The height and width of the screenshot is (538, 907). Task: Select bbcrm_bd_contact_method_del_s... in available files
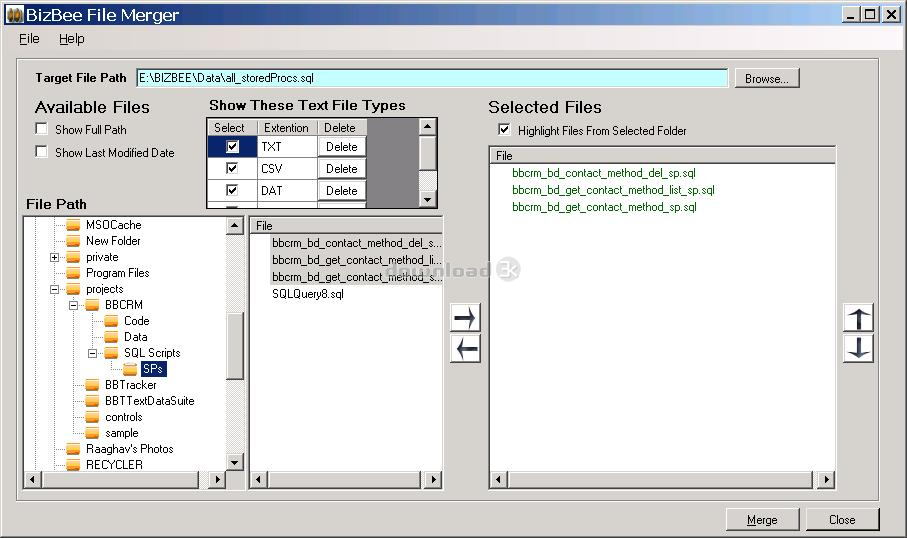pyautogui.click(x=357, y=243)
